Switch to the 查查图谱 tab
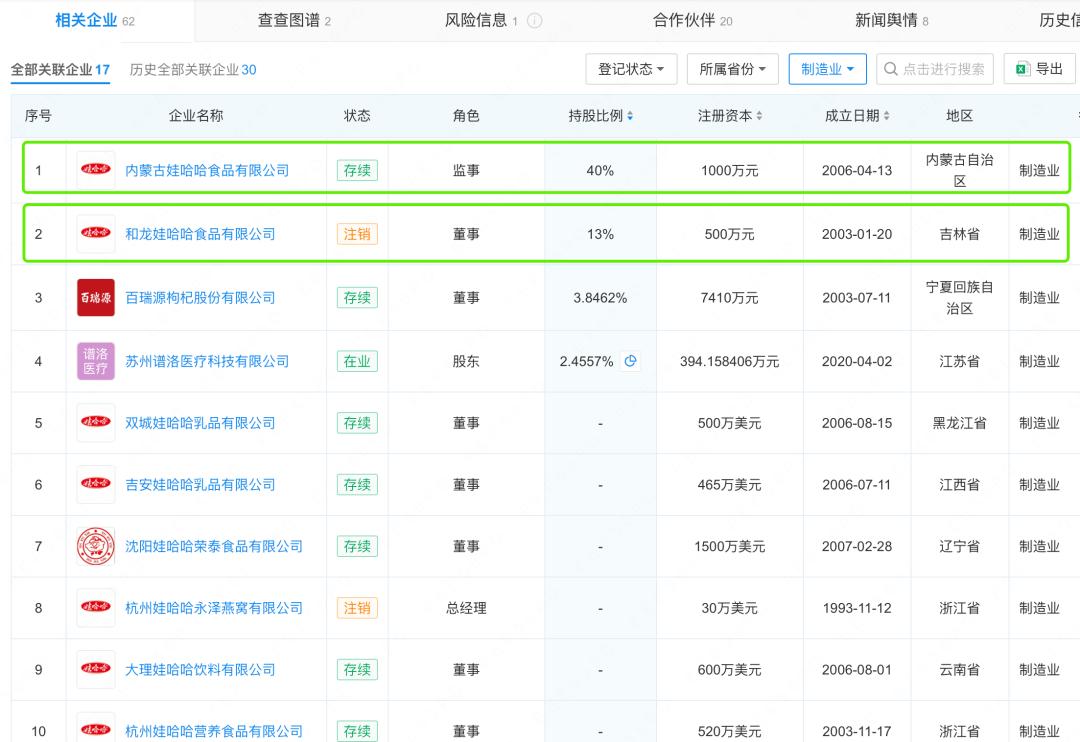 [294, 20]
